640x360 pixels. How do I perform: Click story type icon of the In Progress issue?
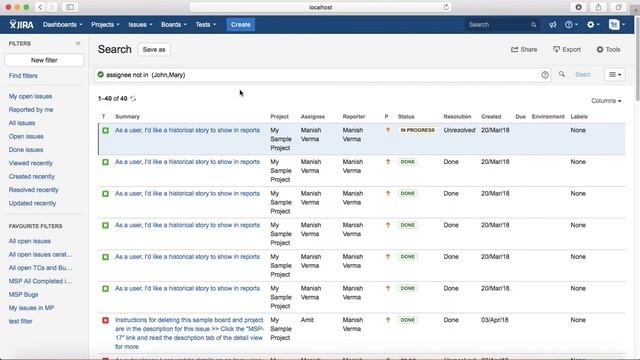tap(105, 131)
